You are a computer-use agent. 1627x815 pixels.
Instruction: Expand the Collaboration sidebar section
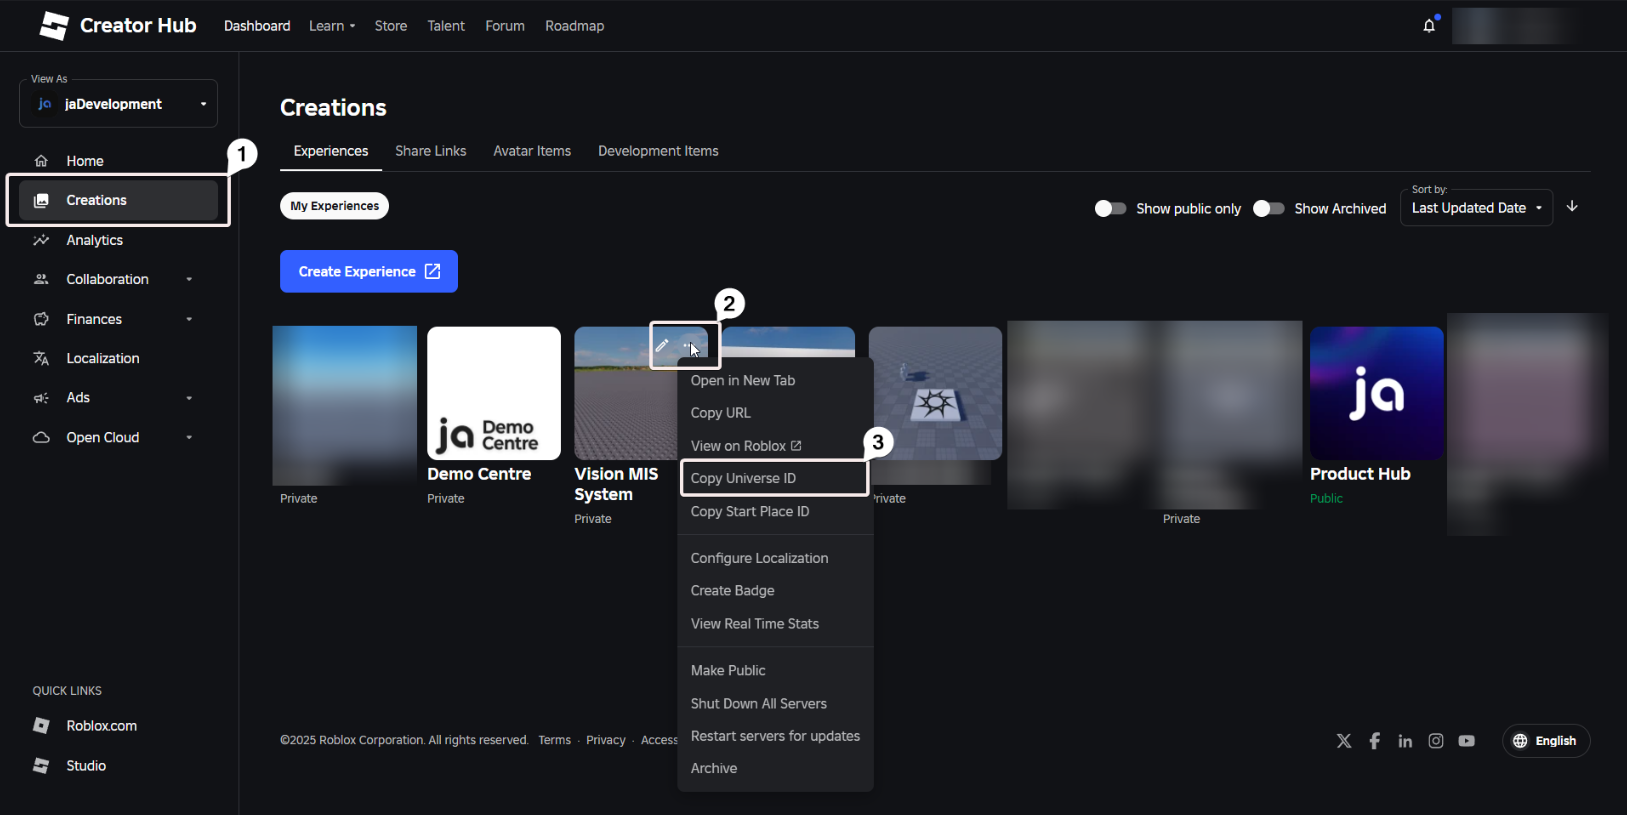pos(189,280)
